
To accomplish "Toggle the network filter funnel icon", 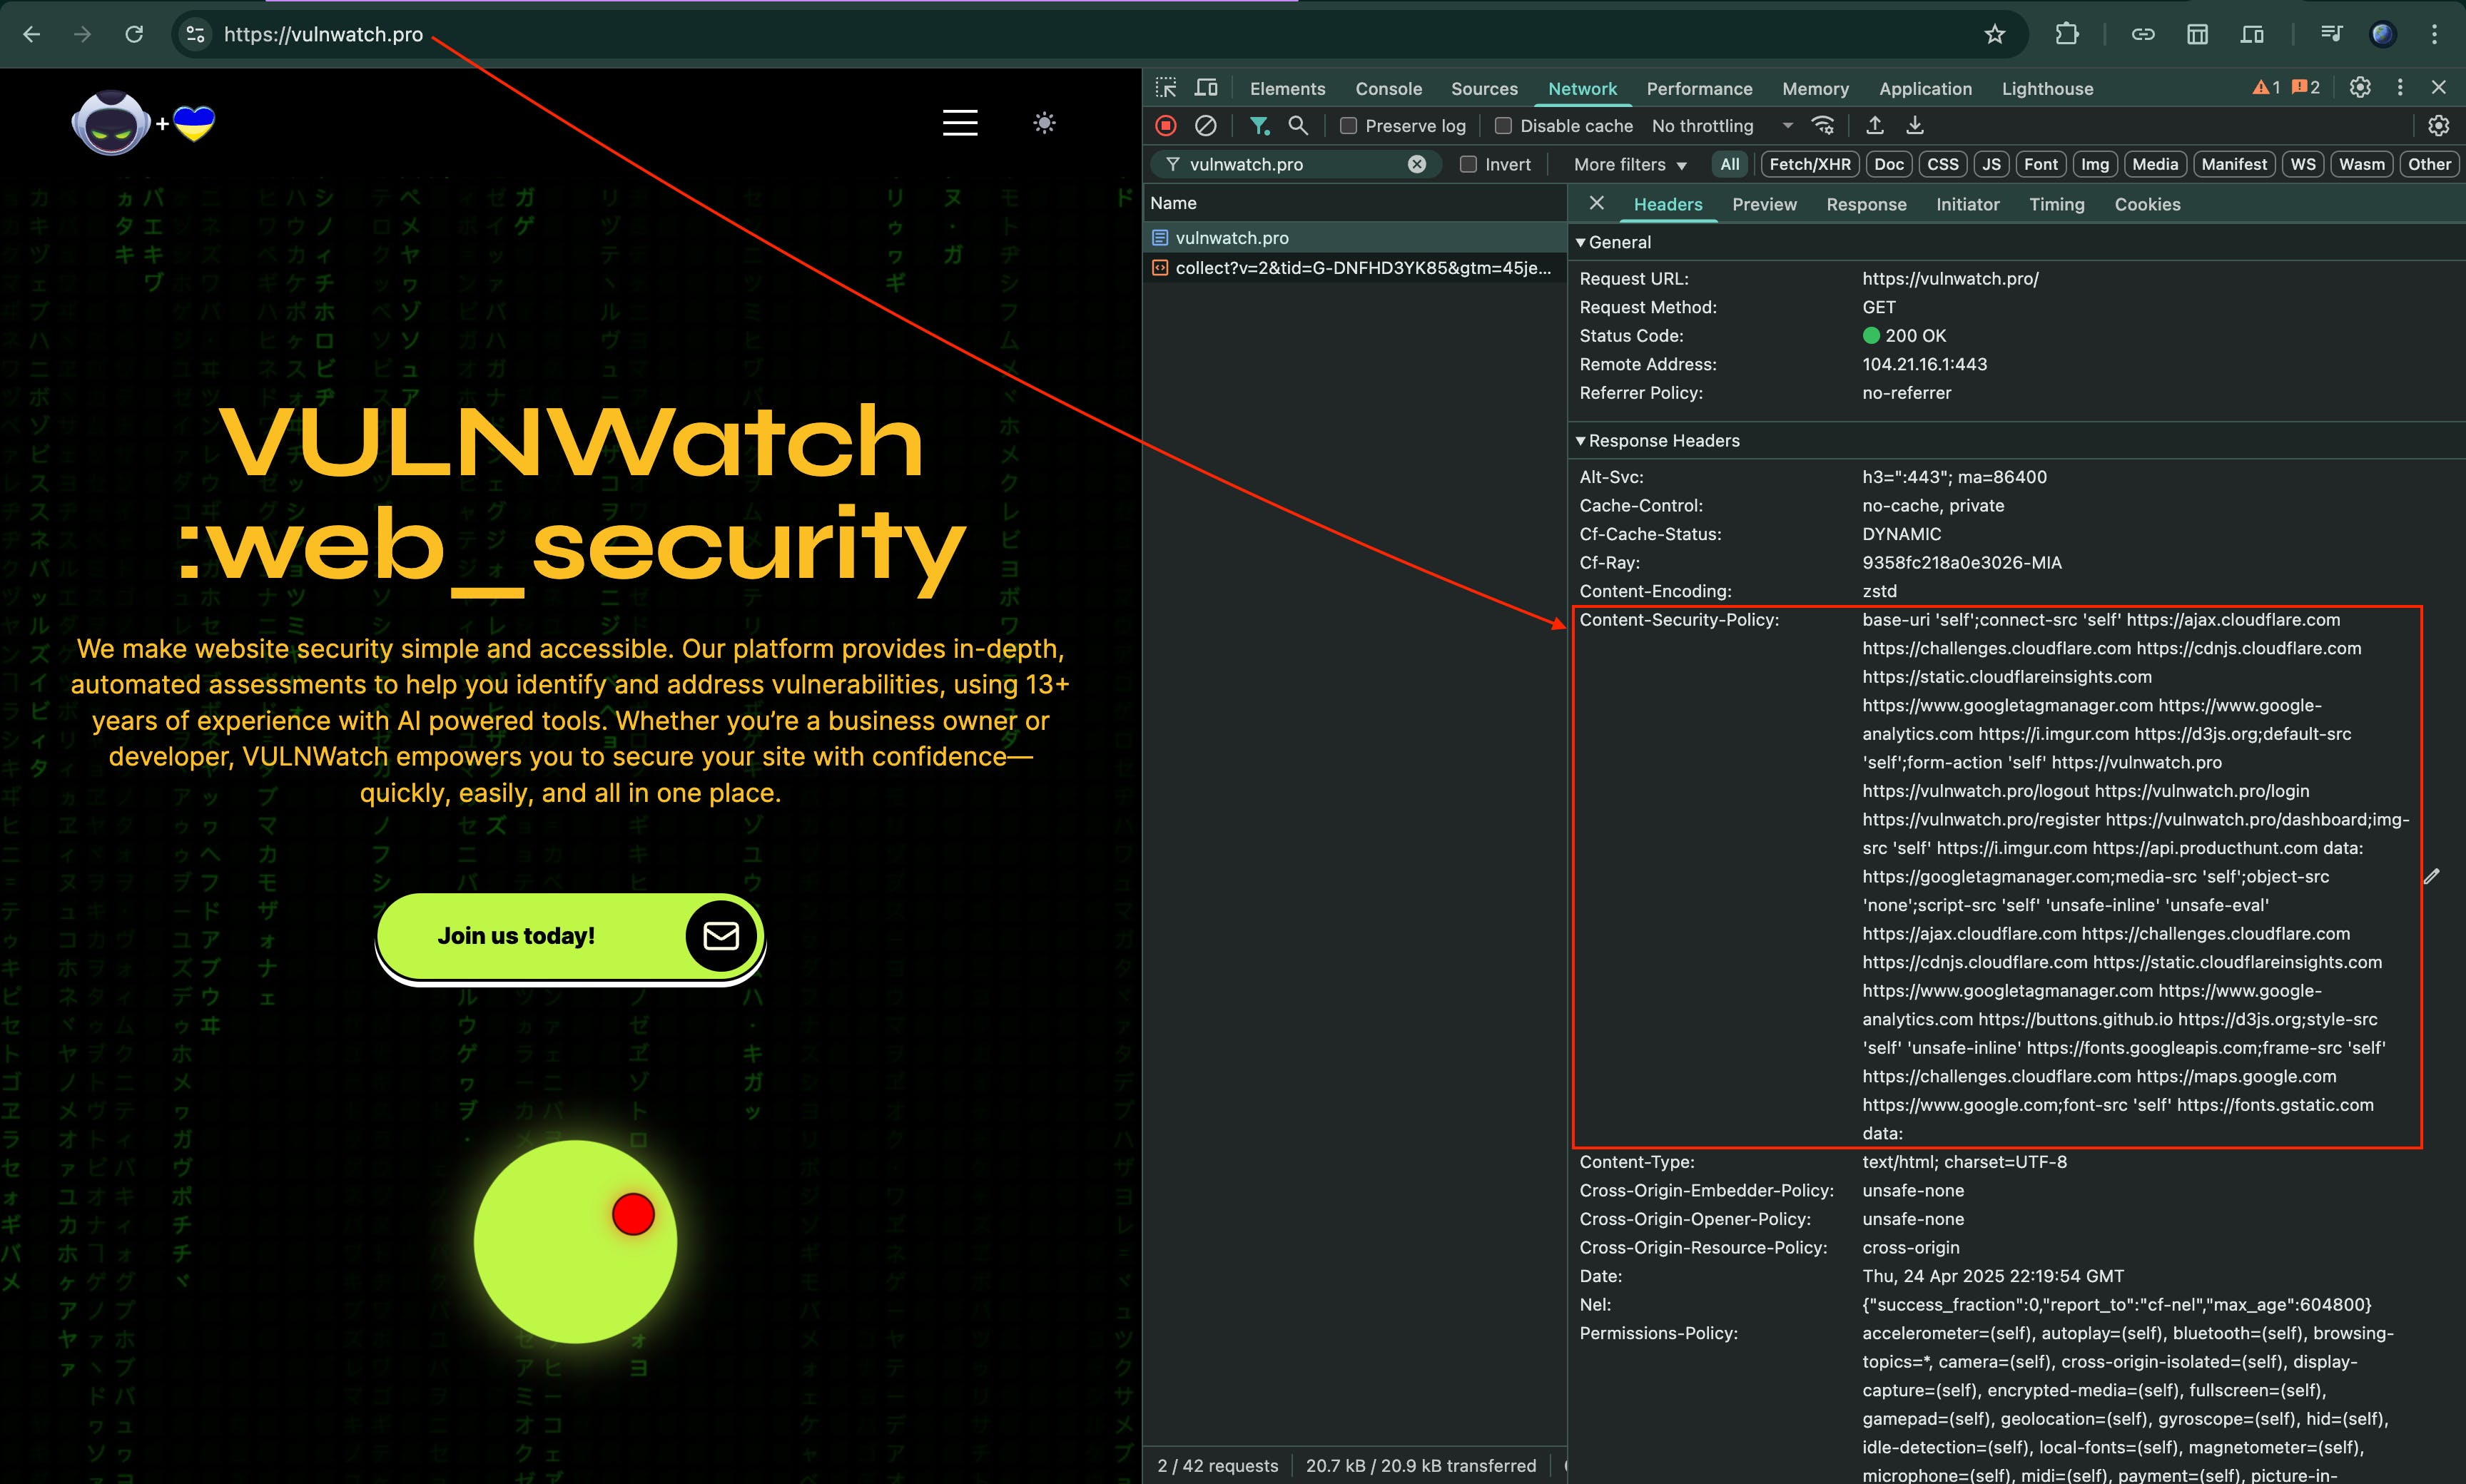I will (x=1259, y=126).
